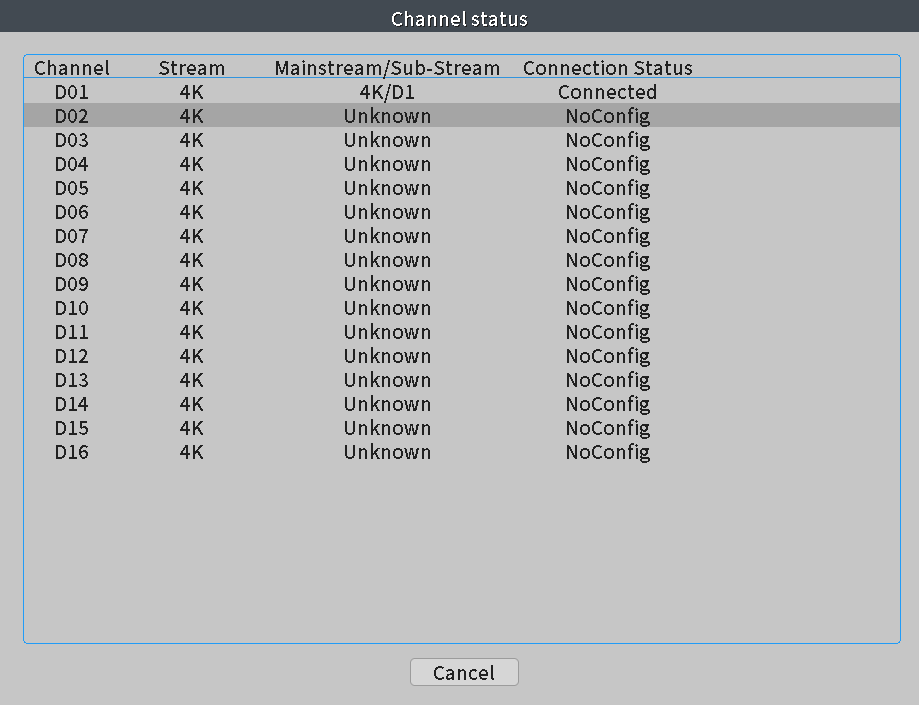Pick the D14 channel entry

point(72,404)
